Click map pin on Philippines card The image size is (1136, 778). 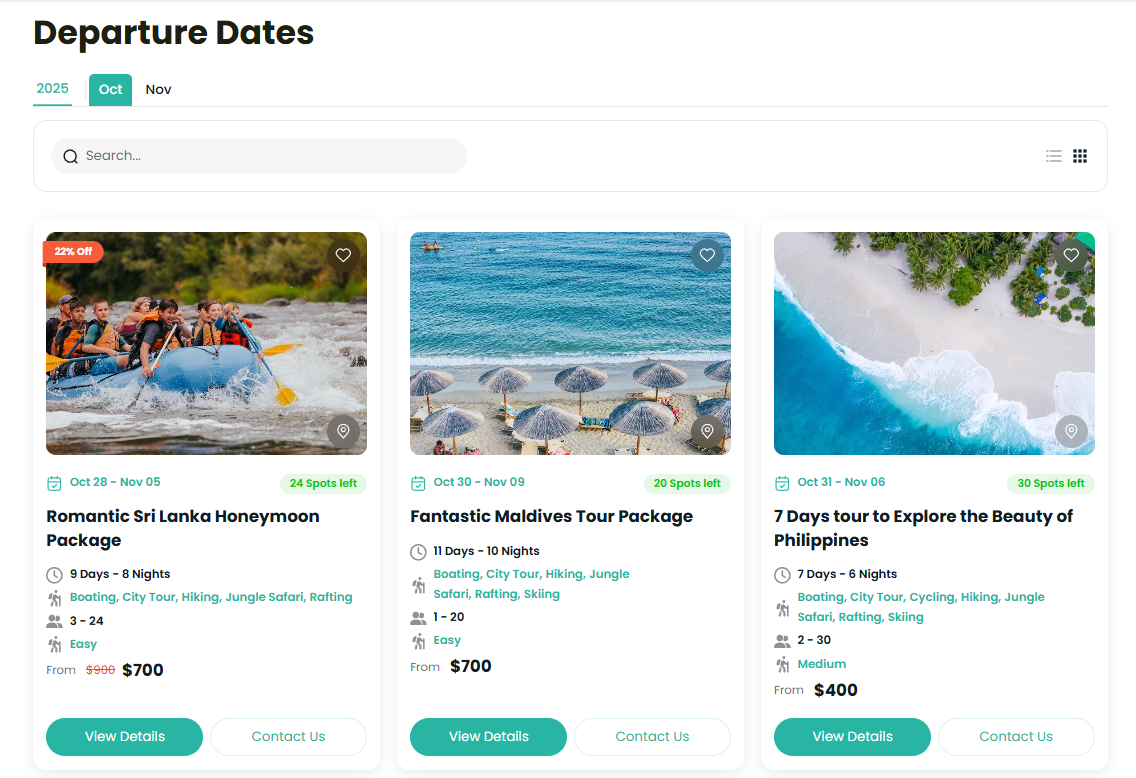click(x=1071, y=431)
